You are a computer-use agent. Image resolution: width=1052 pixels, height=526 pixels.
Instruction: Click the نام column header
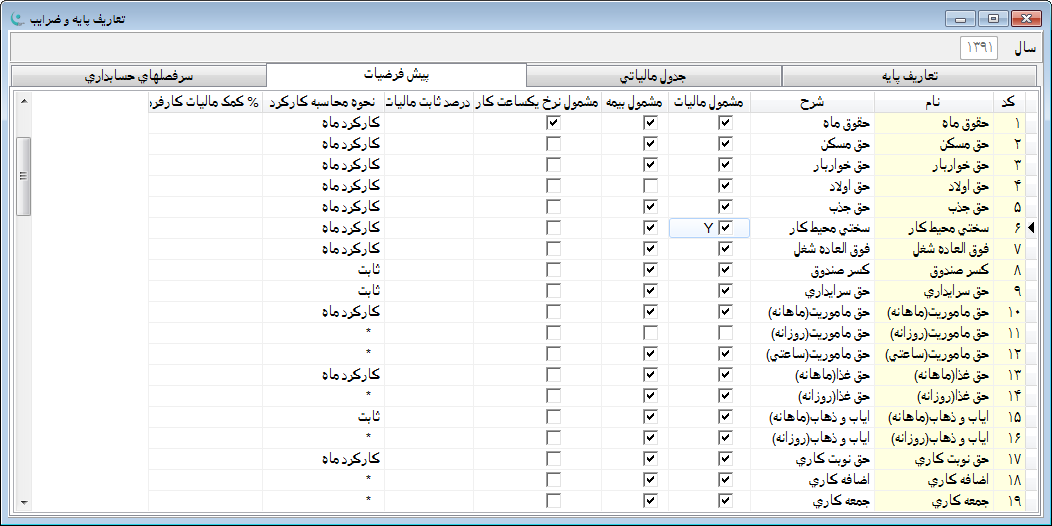(932, 102)
